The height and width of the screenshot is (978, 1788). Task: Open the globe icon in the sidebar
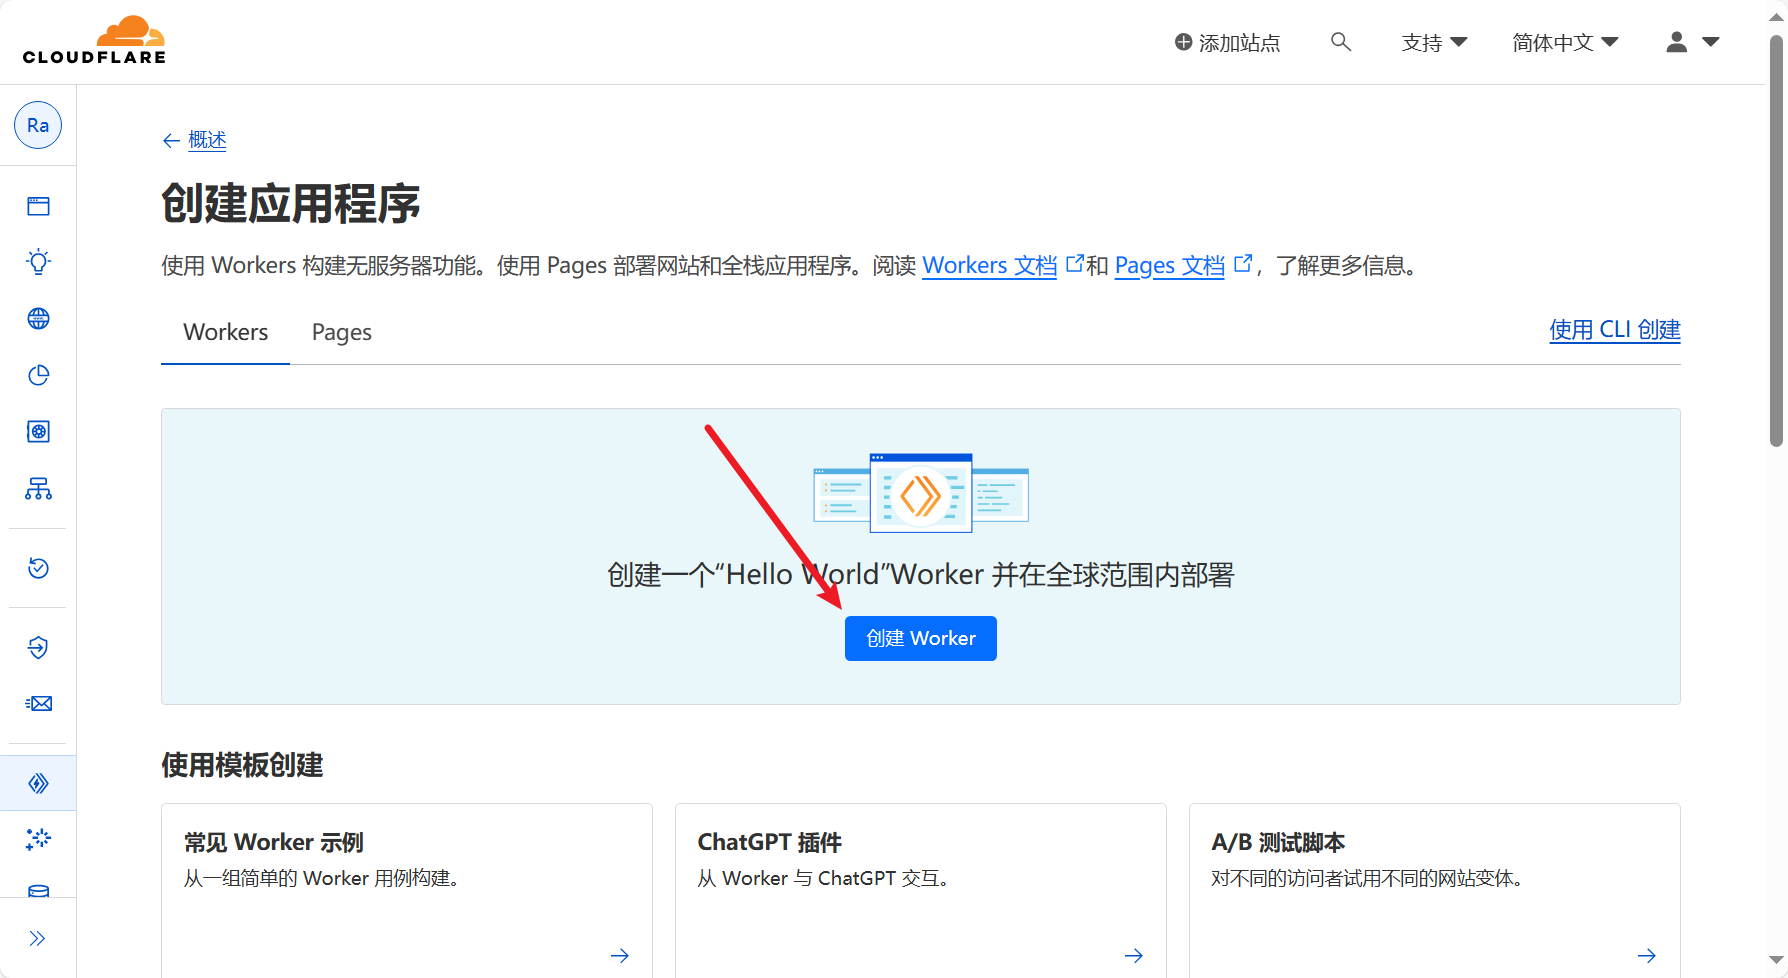click(x=38, y=319)
